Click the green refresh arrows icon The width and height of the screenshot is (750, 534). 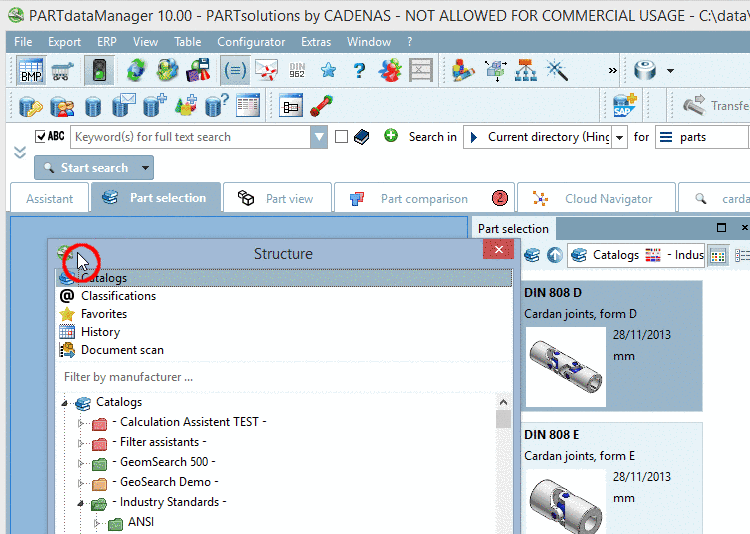click(136, 71)
